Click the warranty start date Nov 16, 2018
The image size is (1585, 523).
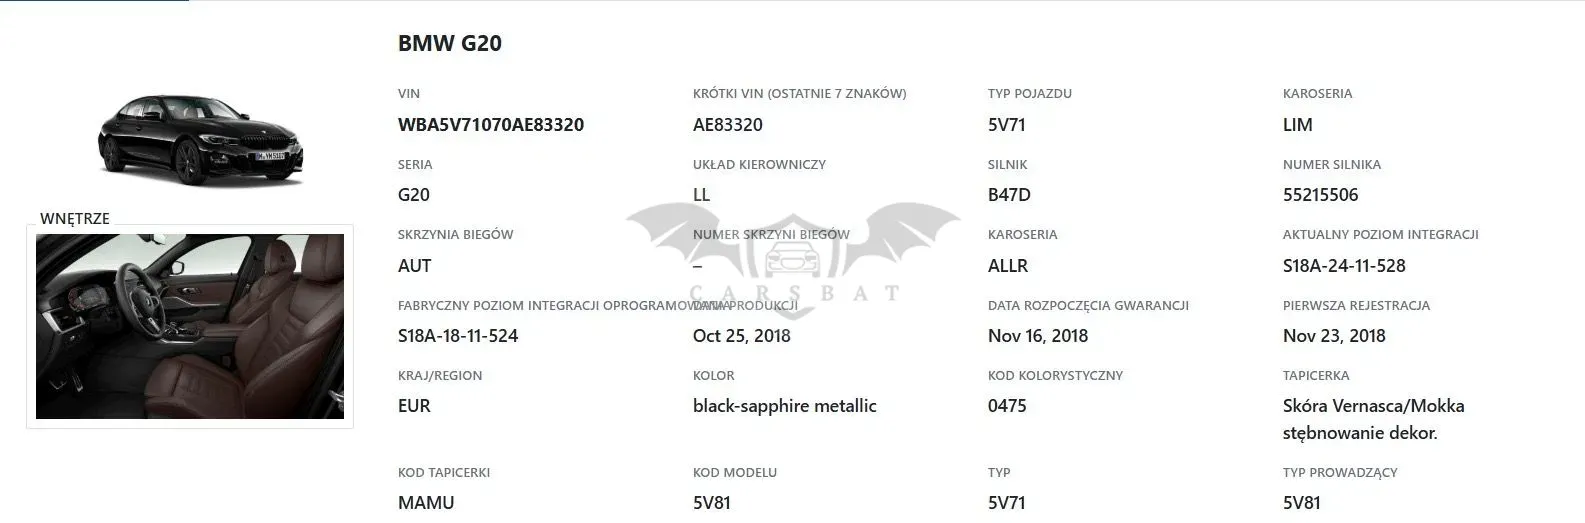1038,336
